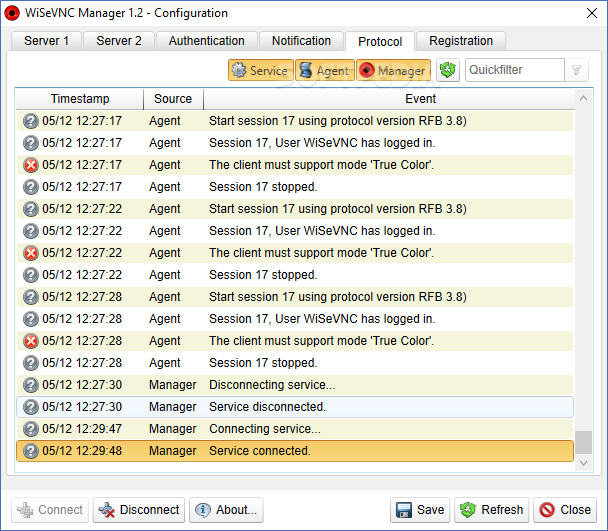Sort by the Source column header
The height and width of the screenshot is (531, 608).
tap(173, 99)
